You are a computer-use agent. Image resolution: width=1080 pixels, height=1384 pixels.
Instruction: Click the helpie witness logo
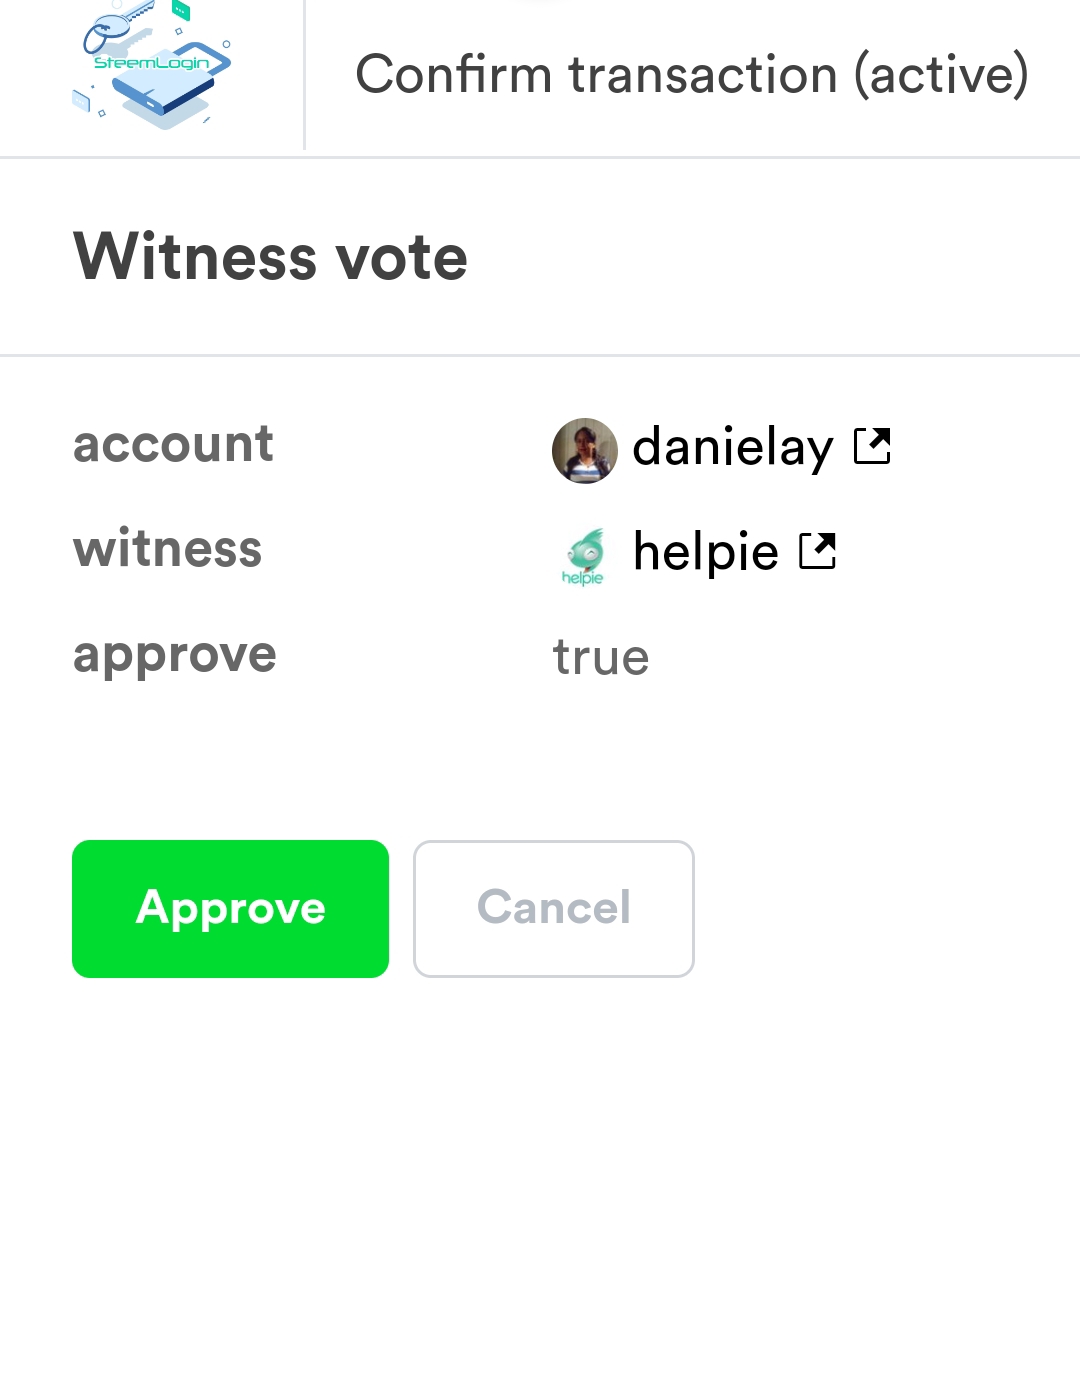pos(584,556)
